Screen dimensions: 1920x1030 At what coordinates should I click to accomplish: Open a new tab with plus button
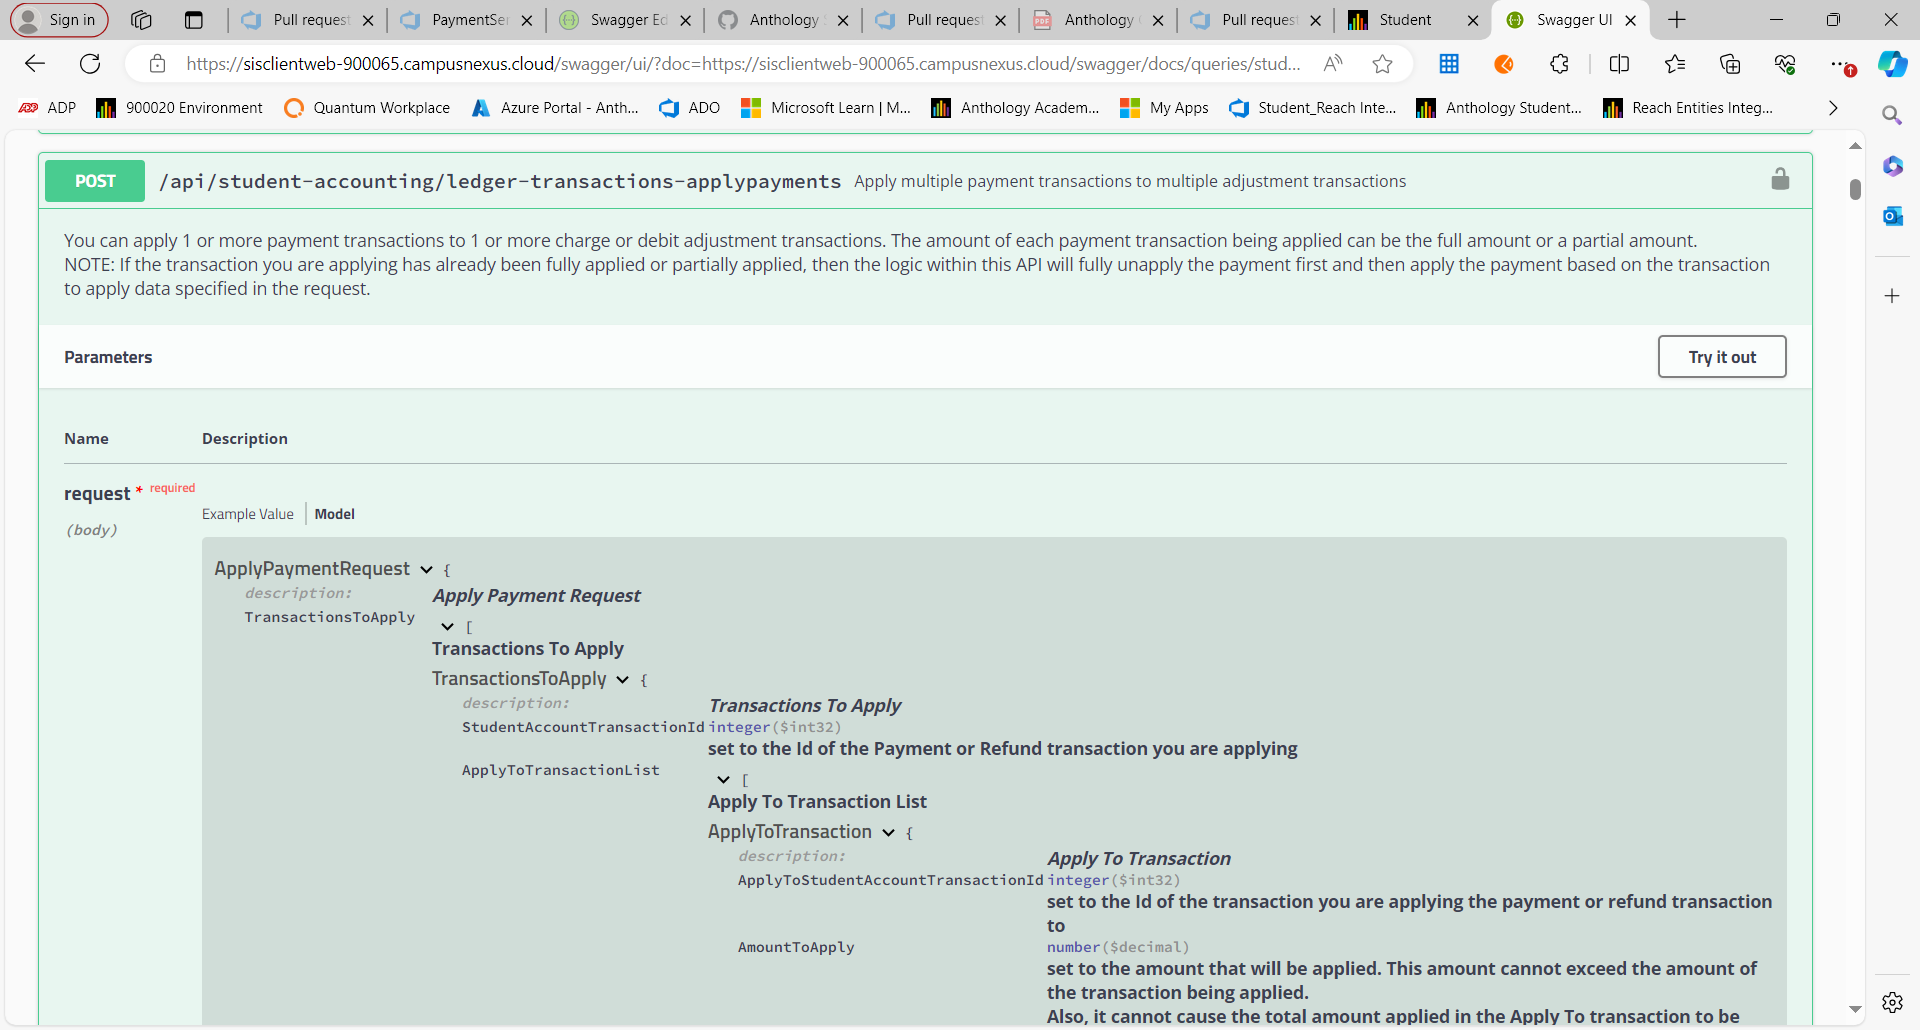pyautogui.click(x=1677, y=20)
